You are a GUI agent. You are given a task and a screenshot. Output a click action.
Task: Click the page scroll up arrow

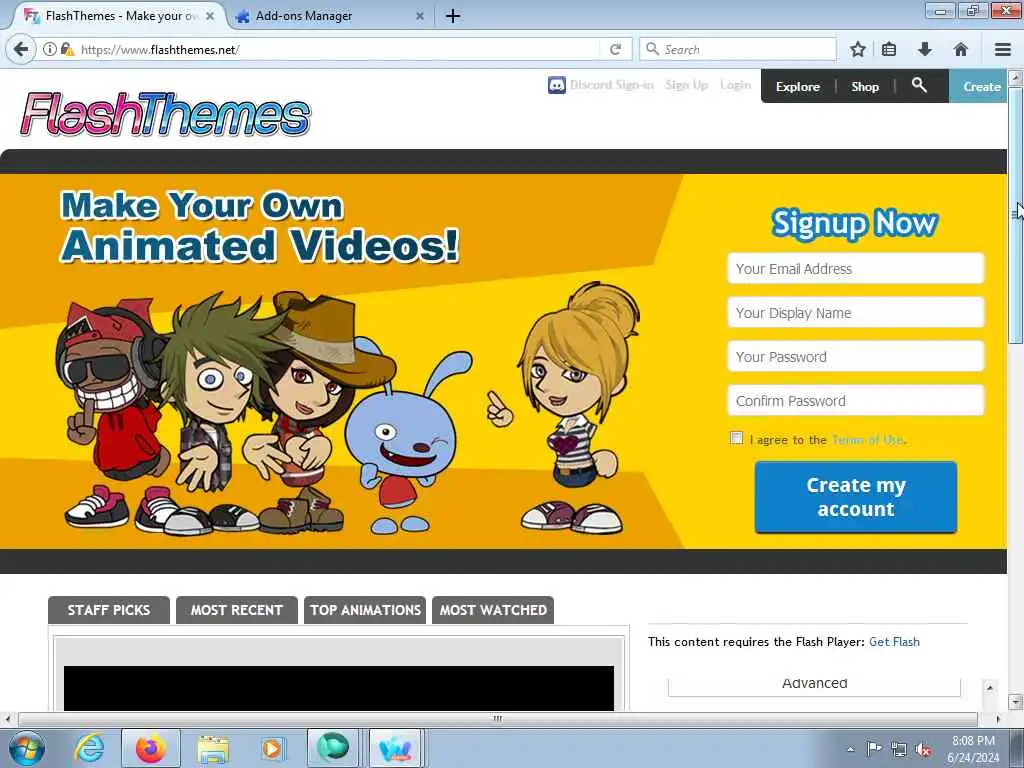[x=1015, y=77]
